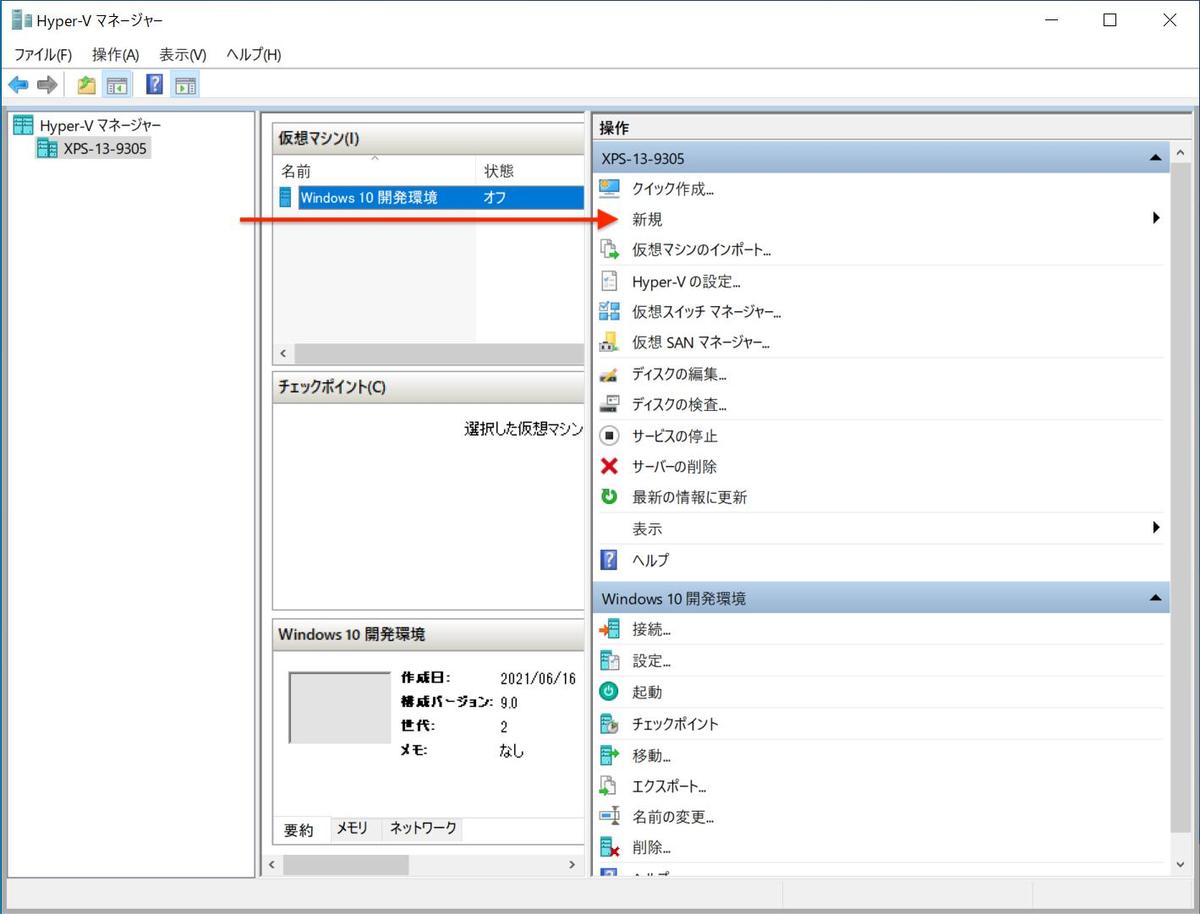Click the red X サーバーの削除 icon
Image resolution: width=1200 pixels, height=914 pixels.
(609, 466)
